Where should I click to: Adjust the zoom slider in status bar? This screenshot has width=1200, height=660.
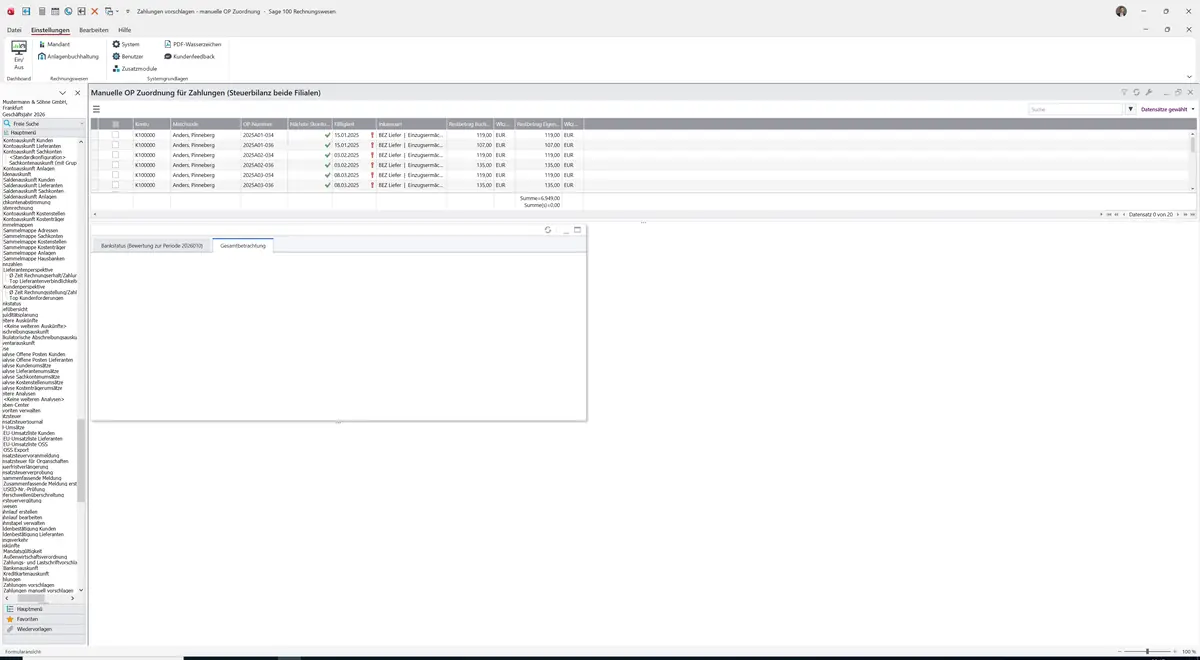(1147, 651)
